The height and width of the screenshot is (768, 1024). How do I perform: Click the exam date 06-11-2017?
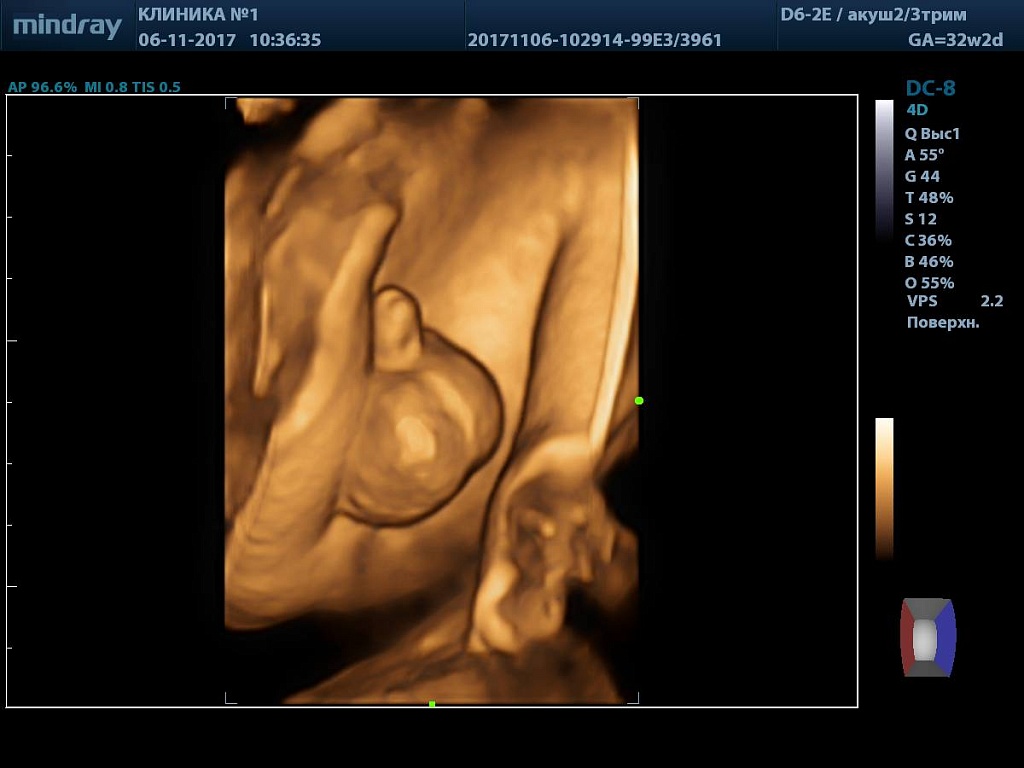pyautogui.click(x=187, y=40)
